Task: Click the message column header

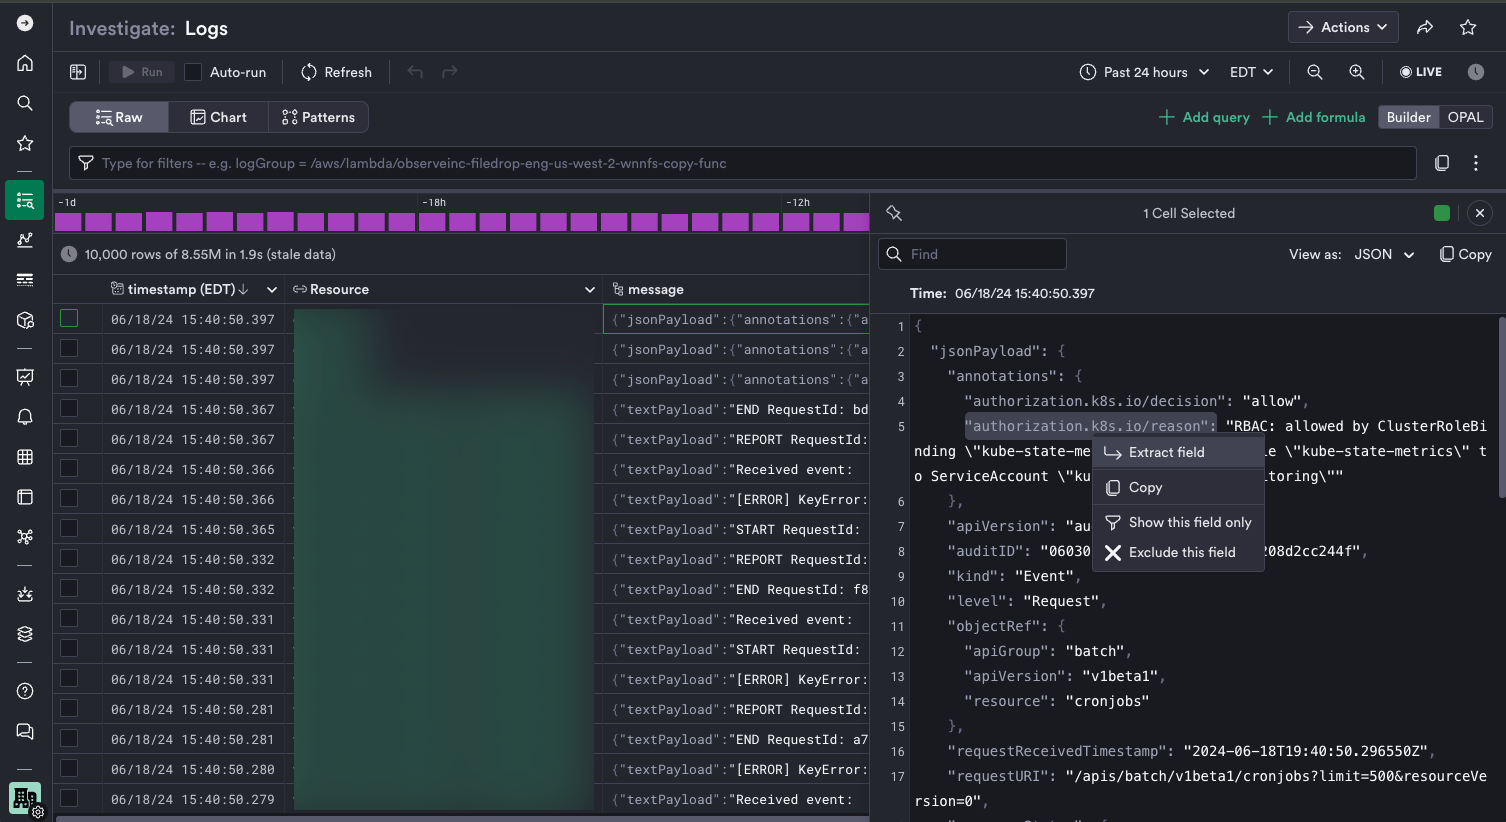Action: tap(655, 289)
